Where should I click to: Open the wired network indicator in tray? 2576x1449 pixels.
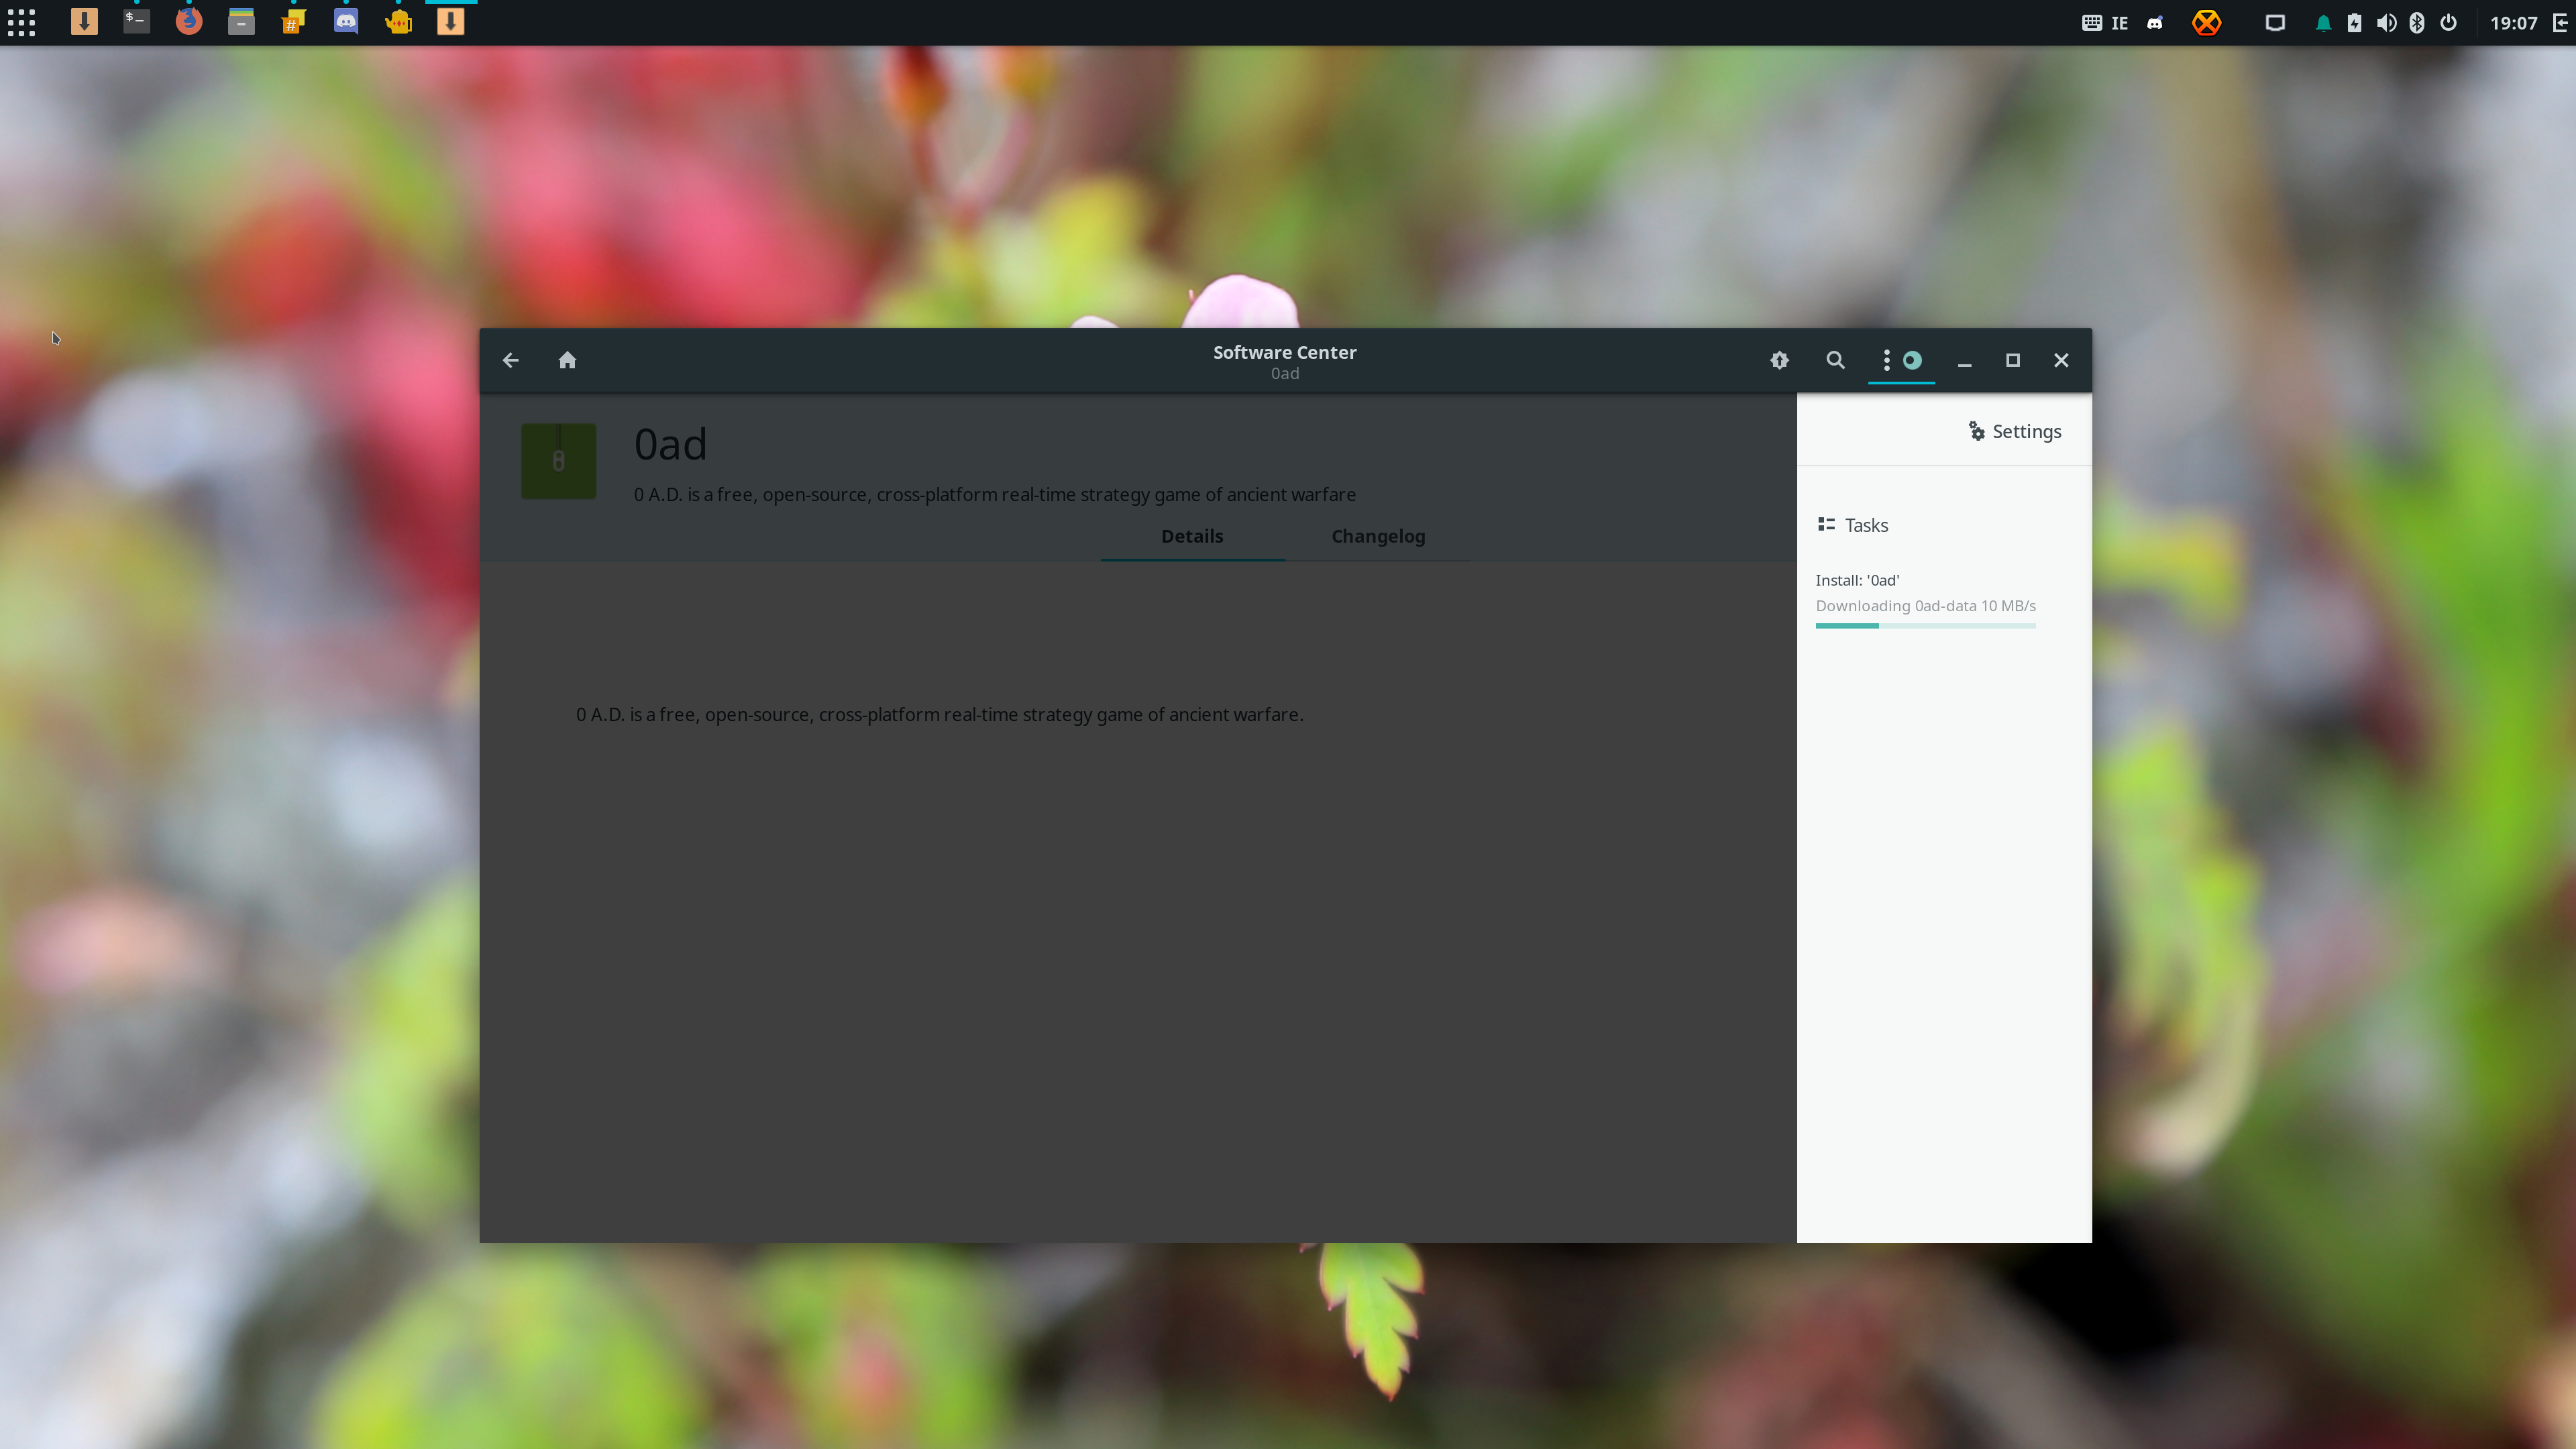pyautogui.click(x=2275, y=22)
